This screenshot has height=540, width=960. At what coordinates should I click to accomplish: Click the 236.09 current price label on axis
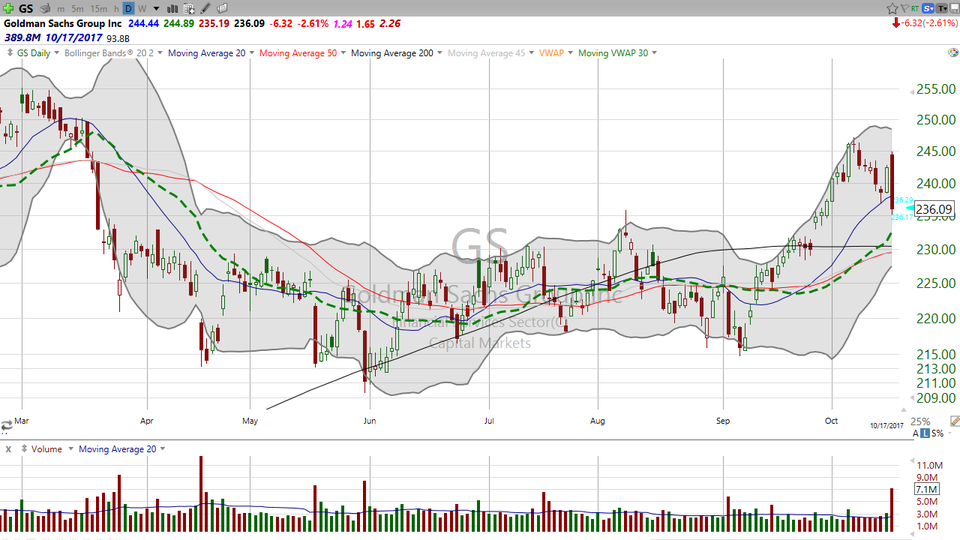pyautogui.click(x=934, y=209)
